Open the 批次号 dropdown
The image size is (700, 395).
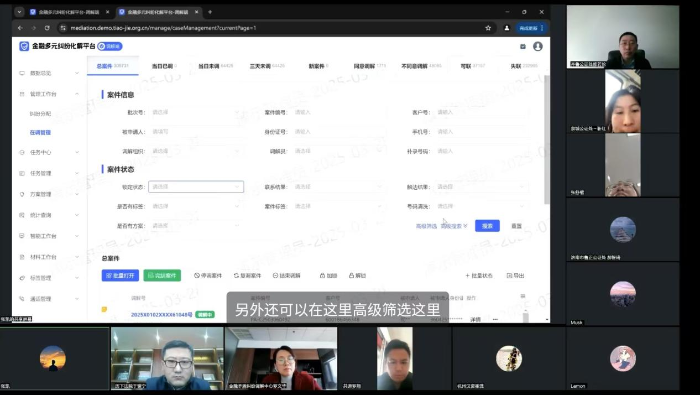(x=196, y=112)
